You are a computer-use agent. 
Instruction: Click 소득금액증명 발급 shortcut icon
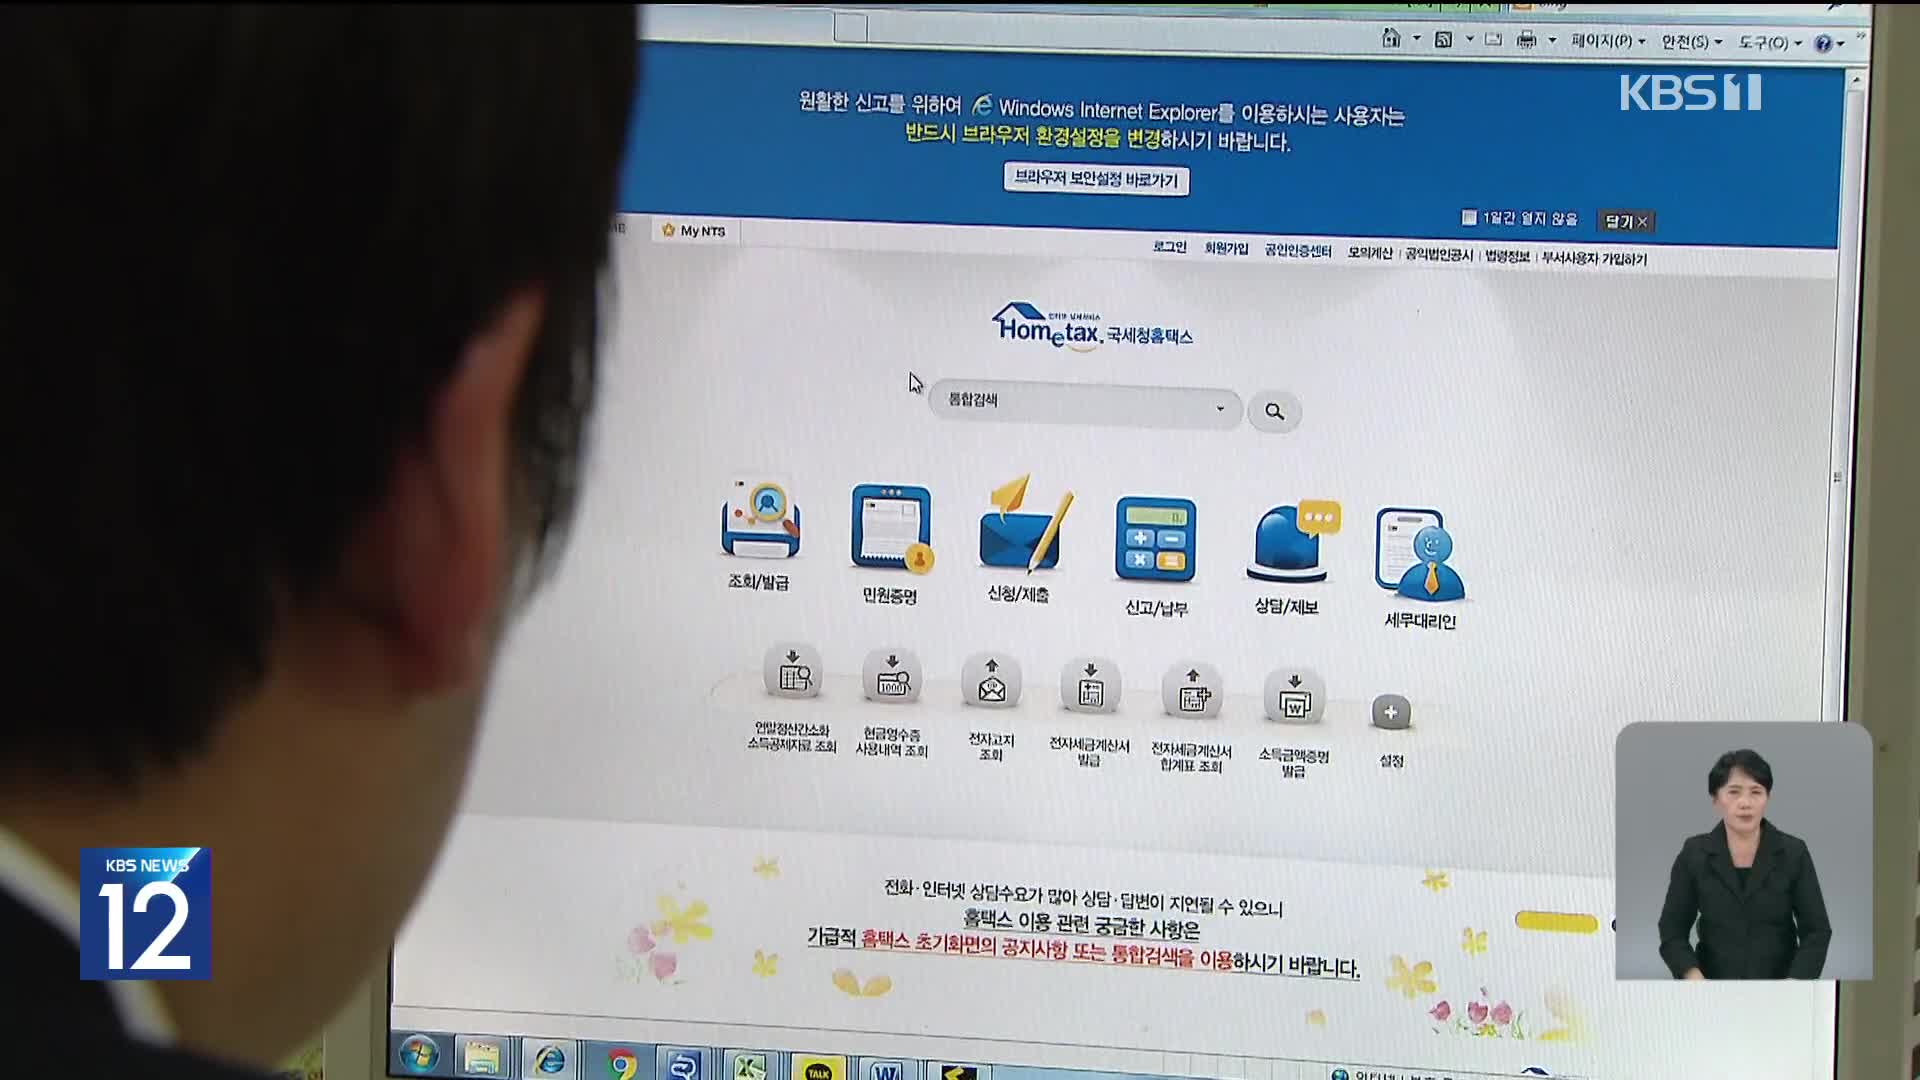click(1294, 697)
